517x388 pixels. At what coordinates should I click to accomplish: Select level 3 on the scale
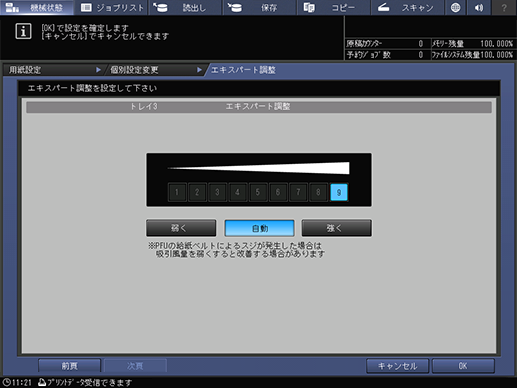[217, 192]
